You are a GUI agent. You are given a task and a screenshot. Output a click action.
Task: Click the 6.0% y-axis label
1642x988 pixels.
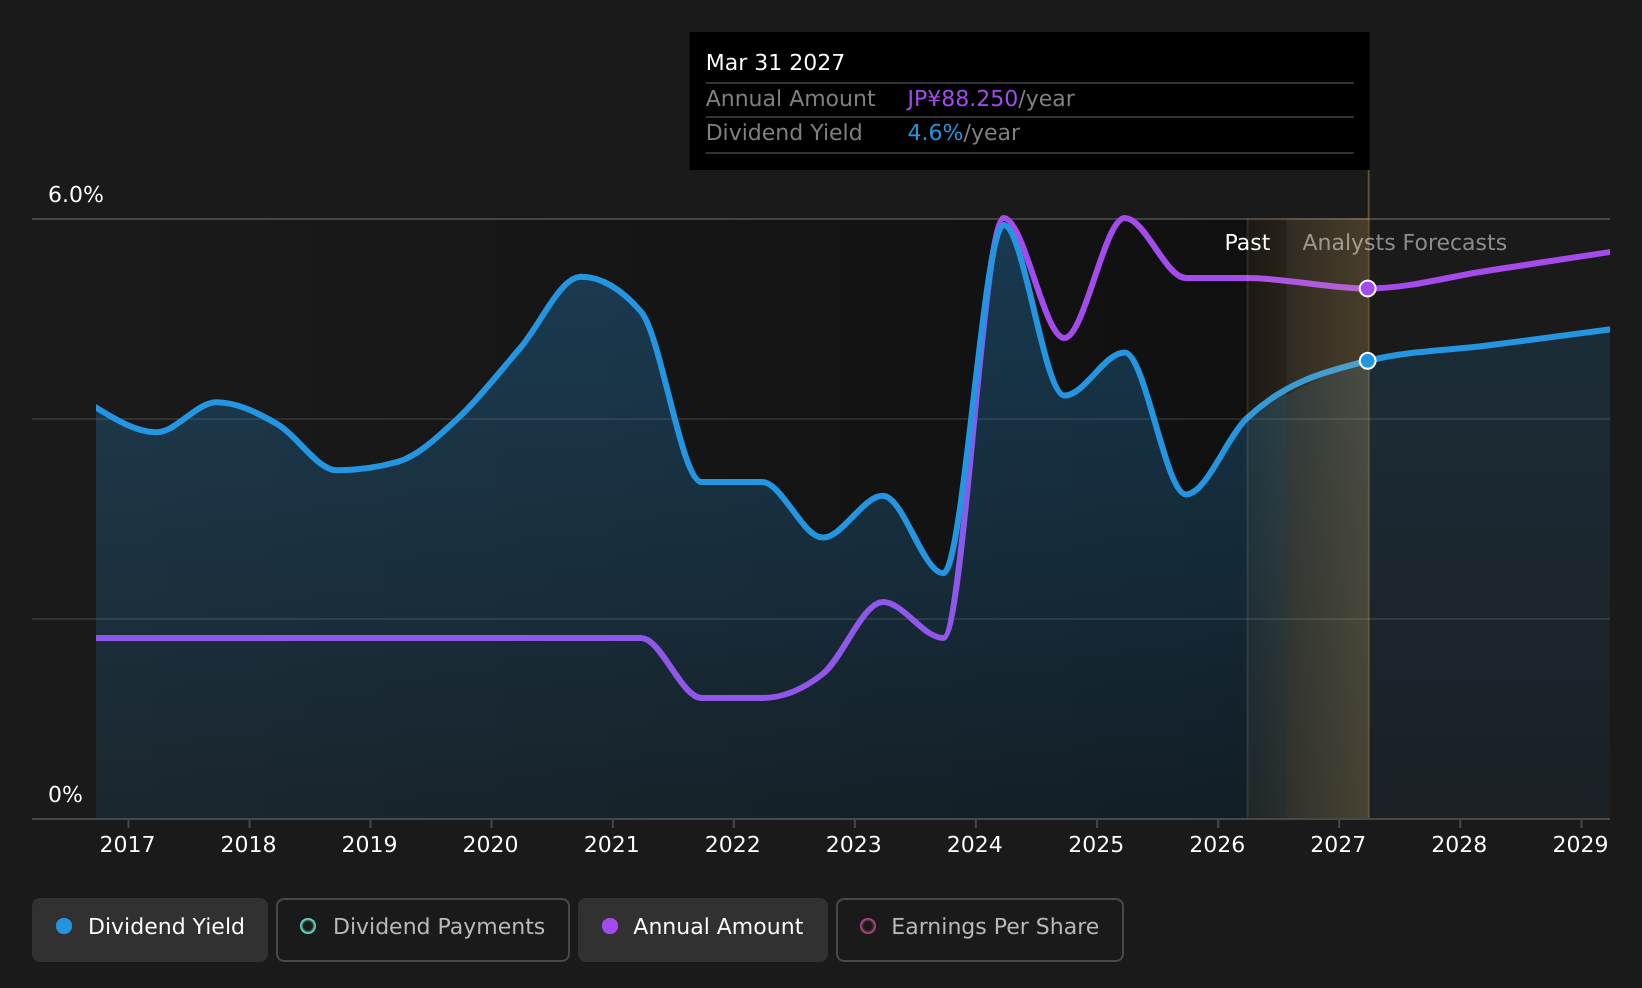[x=76, y=195]
